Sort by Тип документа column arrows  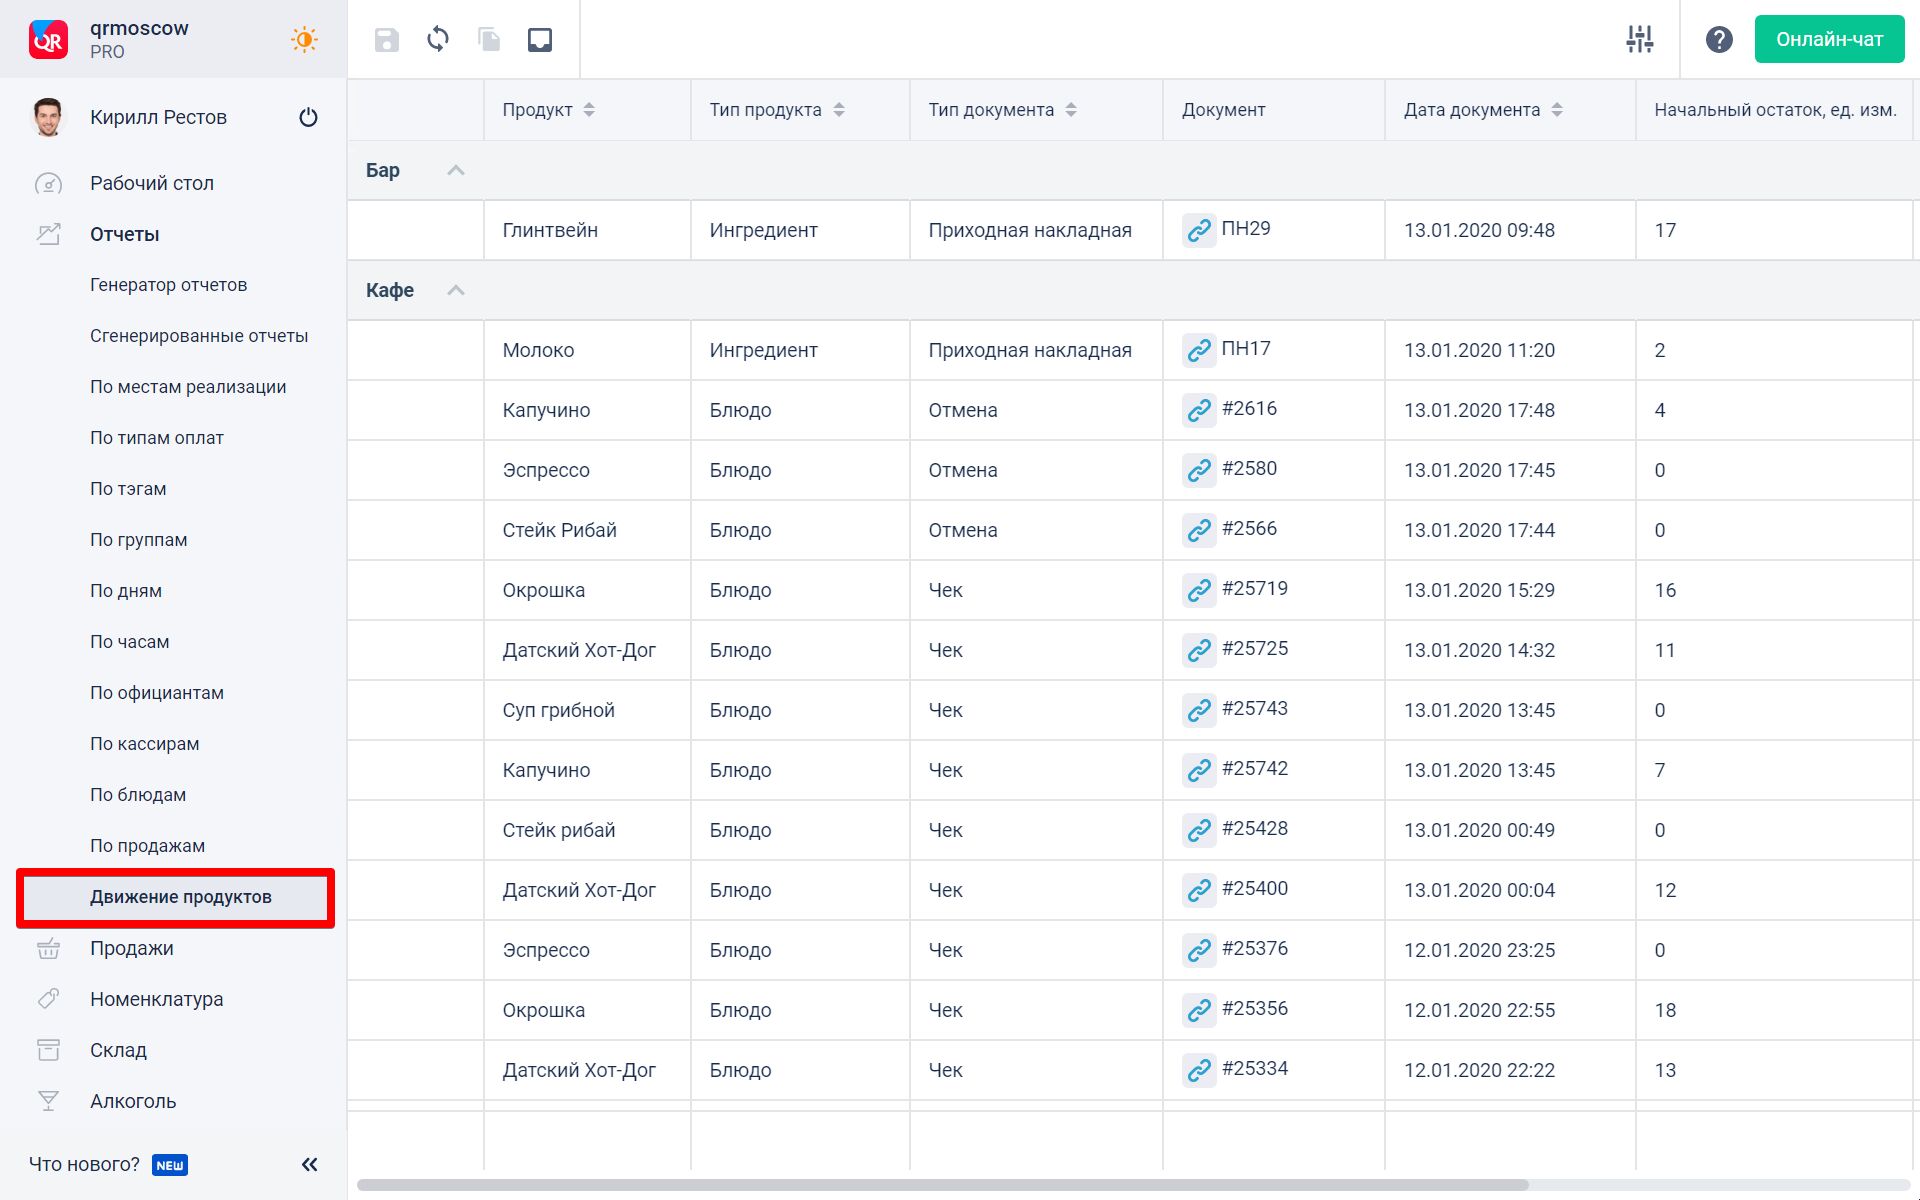click(1071, 110)
